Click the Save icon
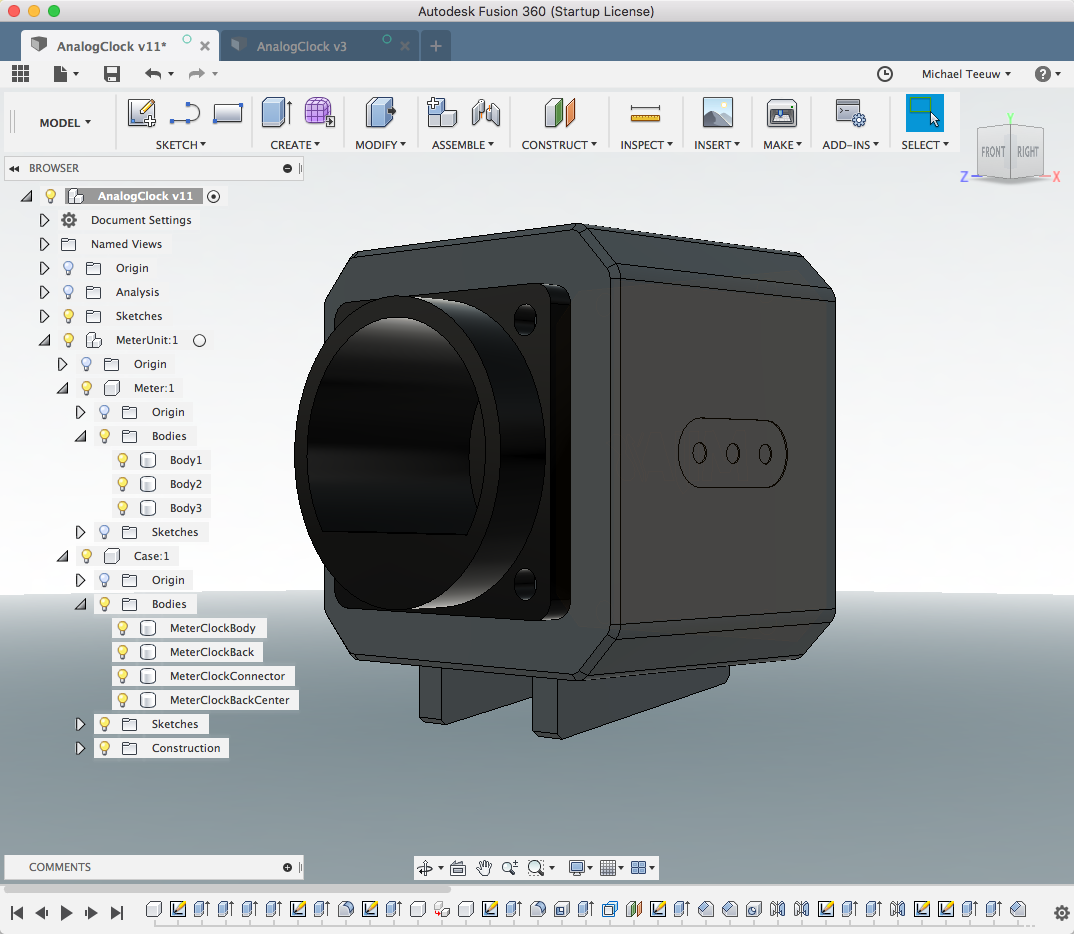The image size is (1074, 934). point(112,74)
